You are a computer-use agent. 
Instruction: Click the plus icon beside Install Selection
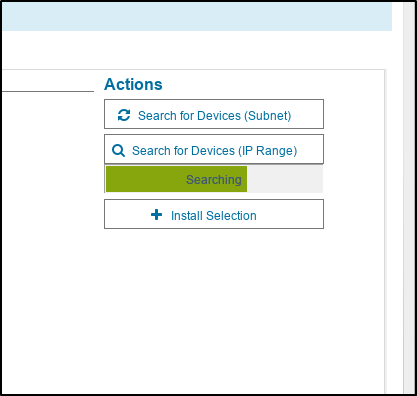pos(157,215)
